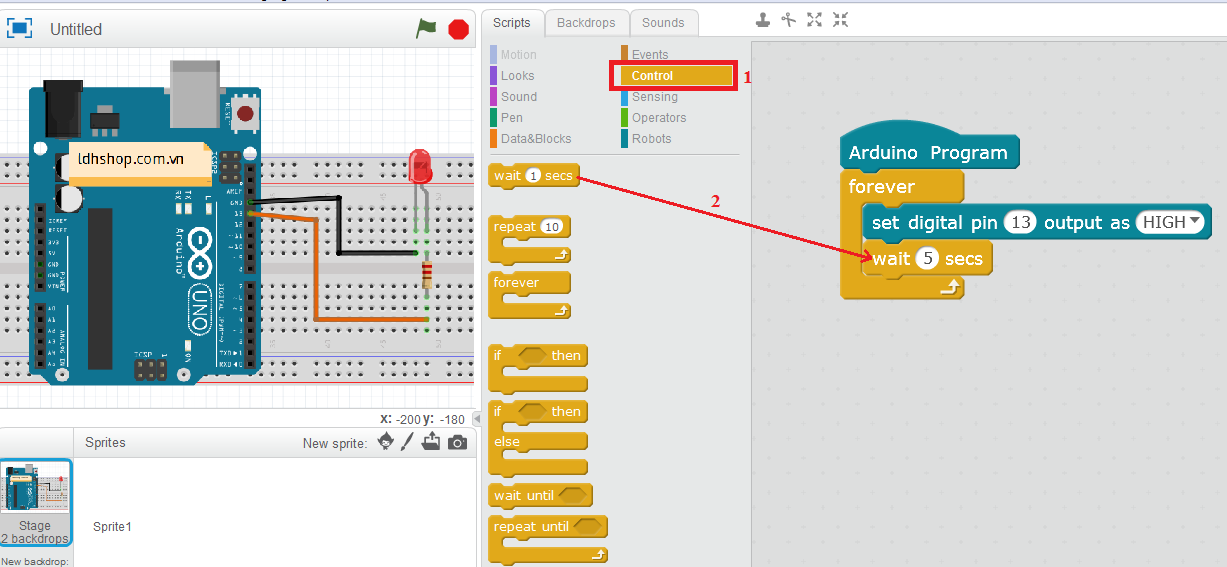Open the Sound block category
Viewport: 1227px width, 567px height.
(519, 97)
